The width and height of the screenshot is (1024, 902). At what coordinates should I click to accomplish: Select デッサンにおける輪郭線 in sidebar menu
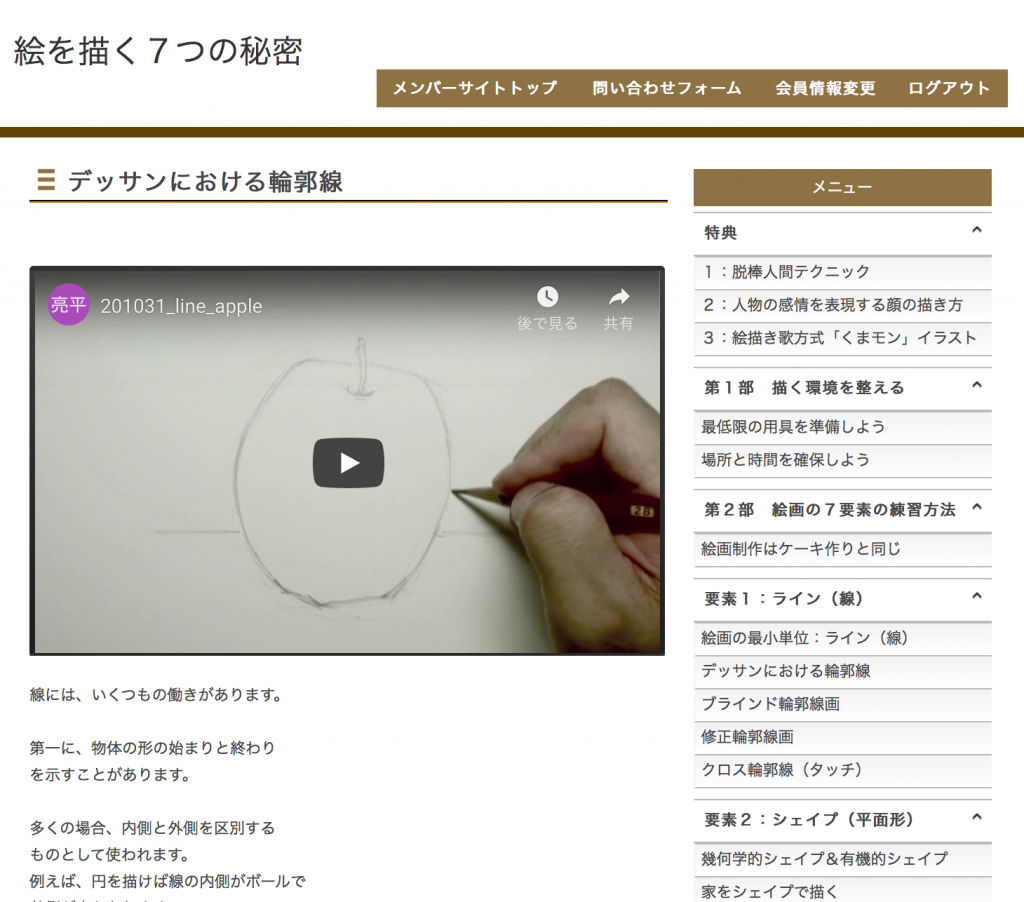[842, 671]
